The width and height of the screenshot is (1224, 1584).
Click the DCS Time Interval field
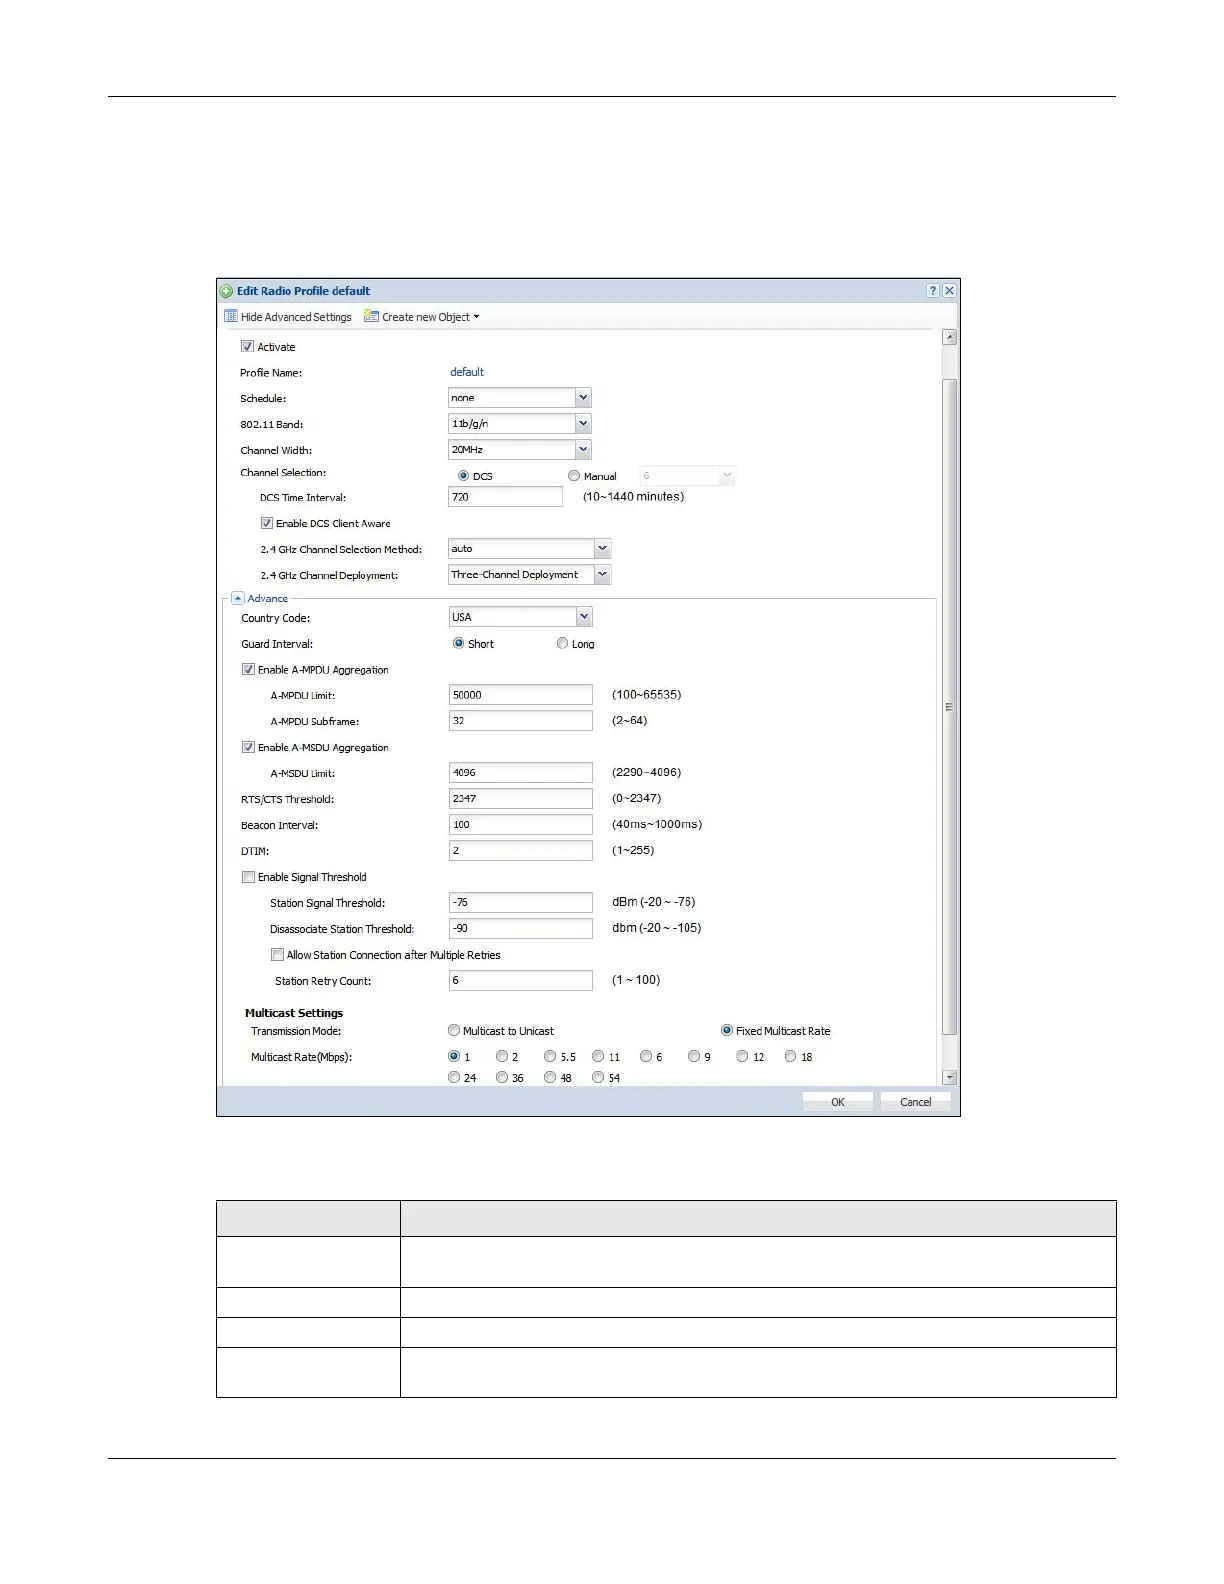pyautogui.click(x=506, y=497)
